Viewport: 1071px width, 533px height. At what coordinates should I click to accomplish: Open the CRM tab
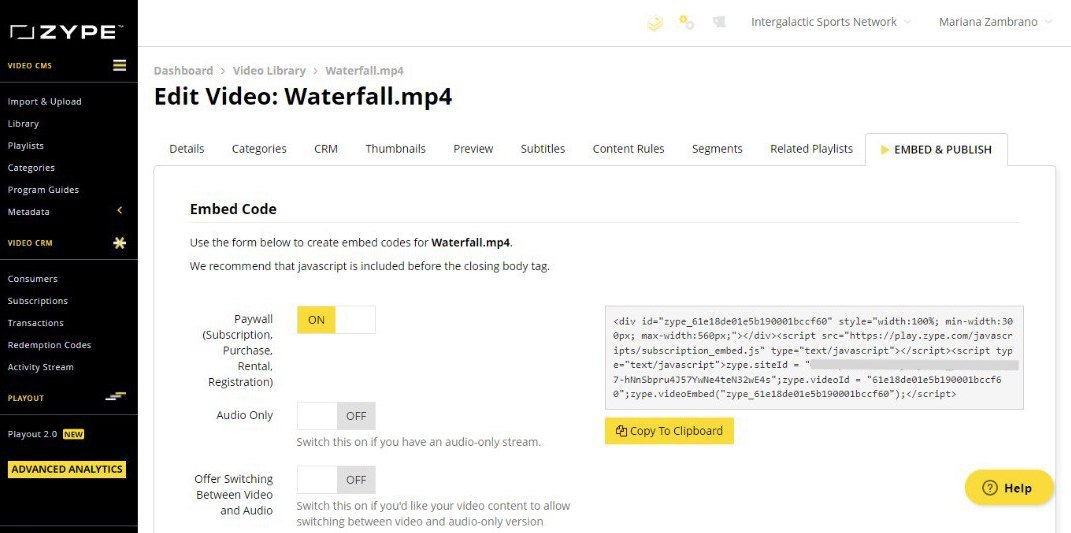coord(326,149)
